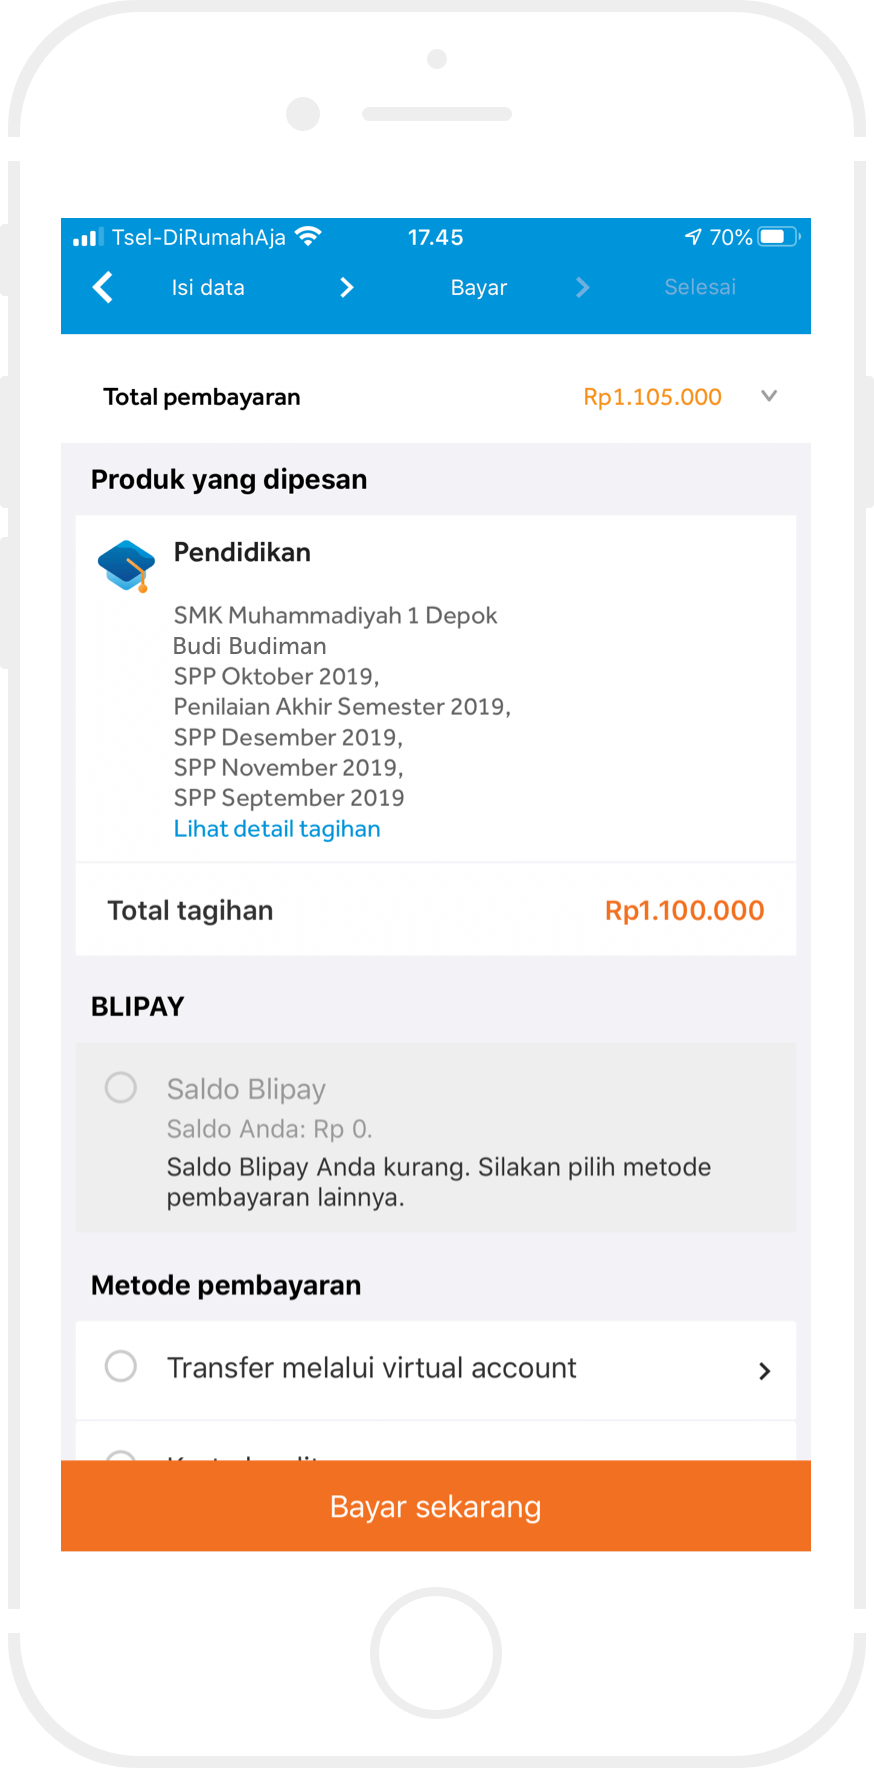This screenshot has height=1768, width=874.
Task: Tap the back arrow in header
Action: pos(103,288)
